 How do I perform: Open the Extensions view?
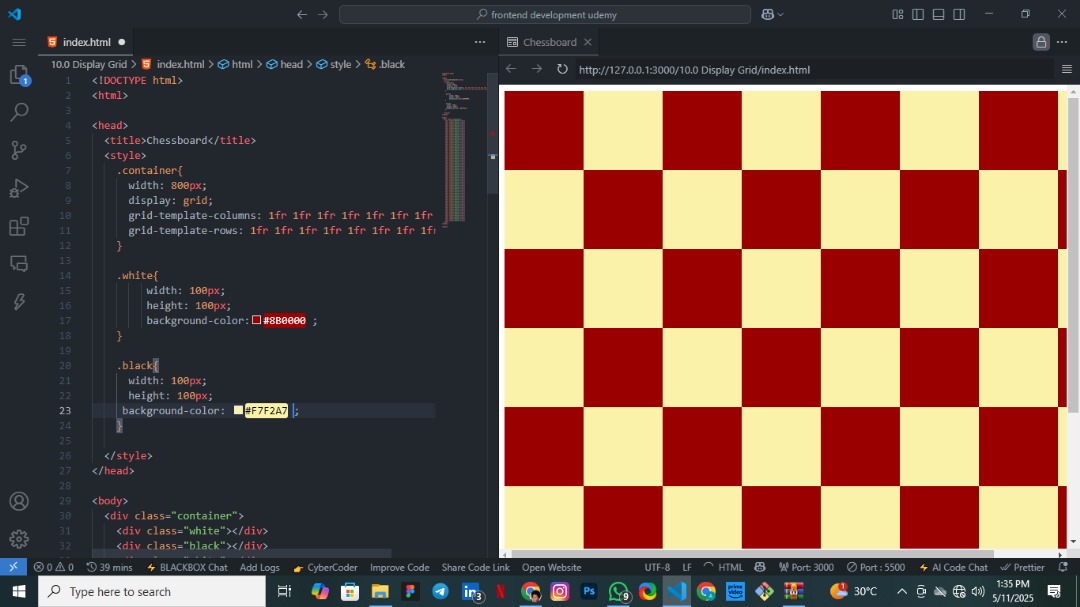click(x=19, y=226)
